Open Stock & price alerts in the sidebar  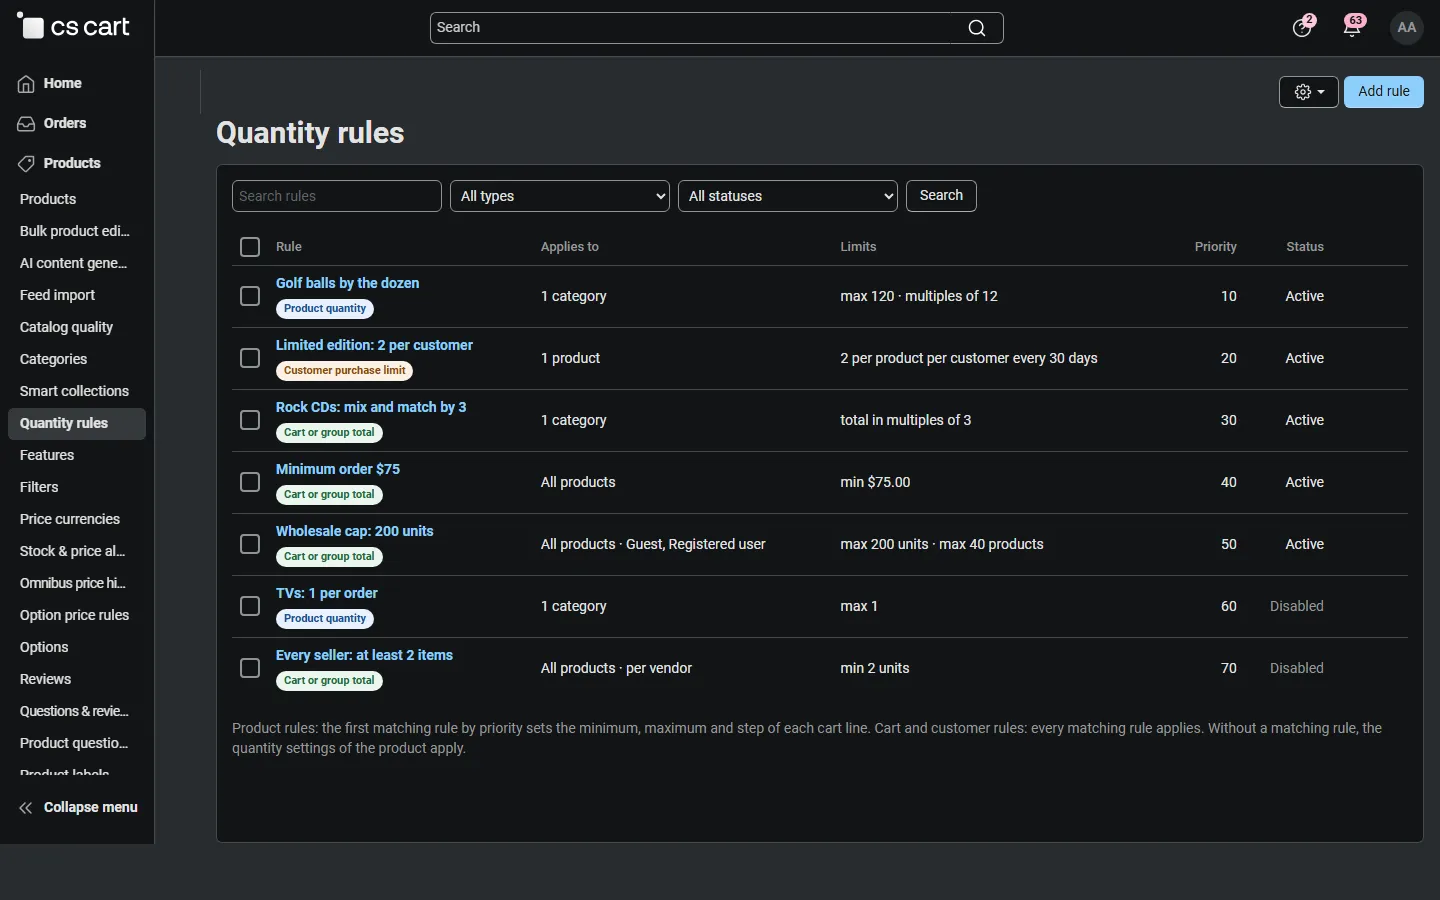point(72,552)
